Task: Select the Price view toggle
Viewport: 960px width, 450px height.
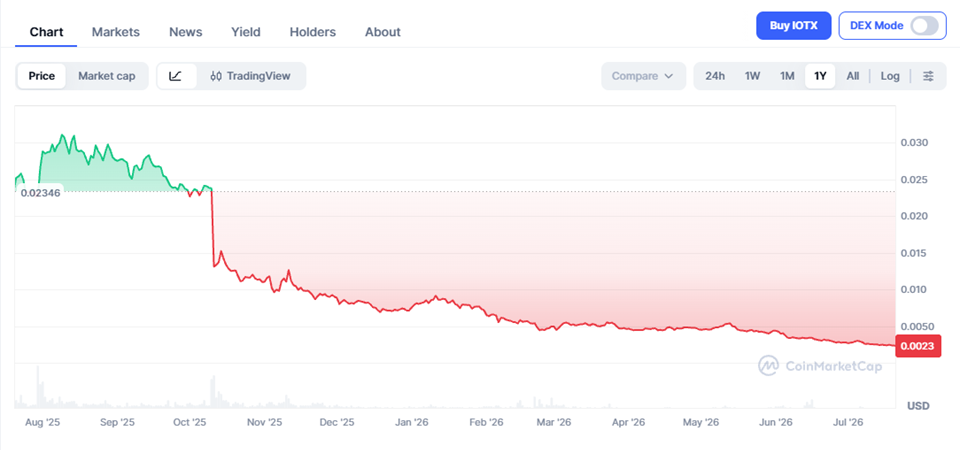Action: click(42, 76)
